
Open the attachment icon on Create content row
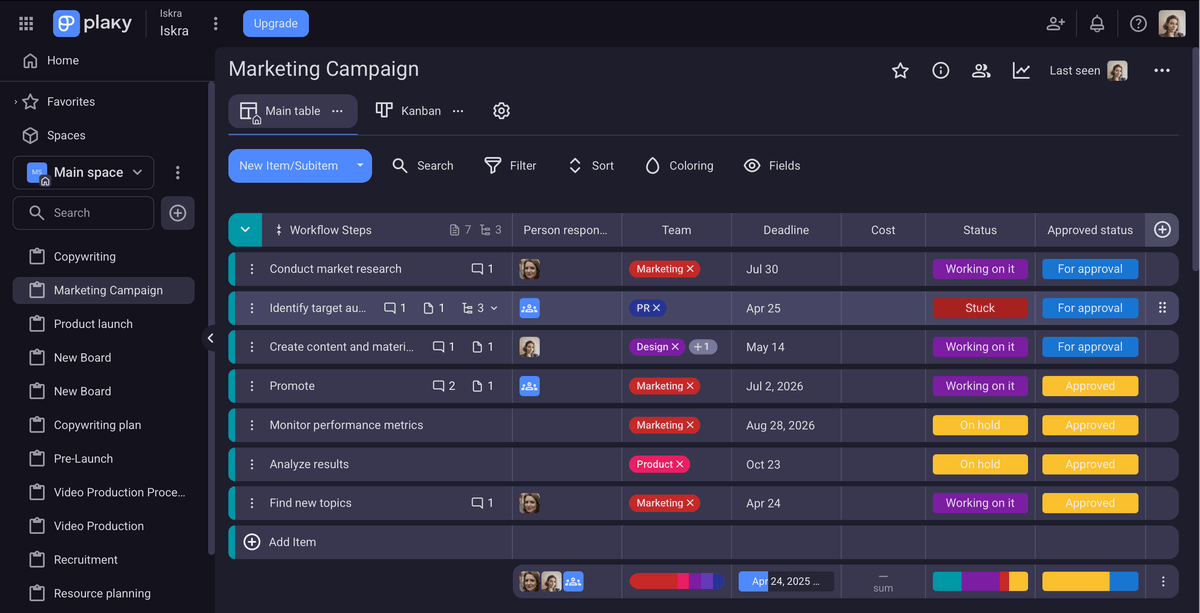(x=479, y=346)
